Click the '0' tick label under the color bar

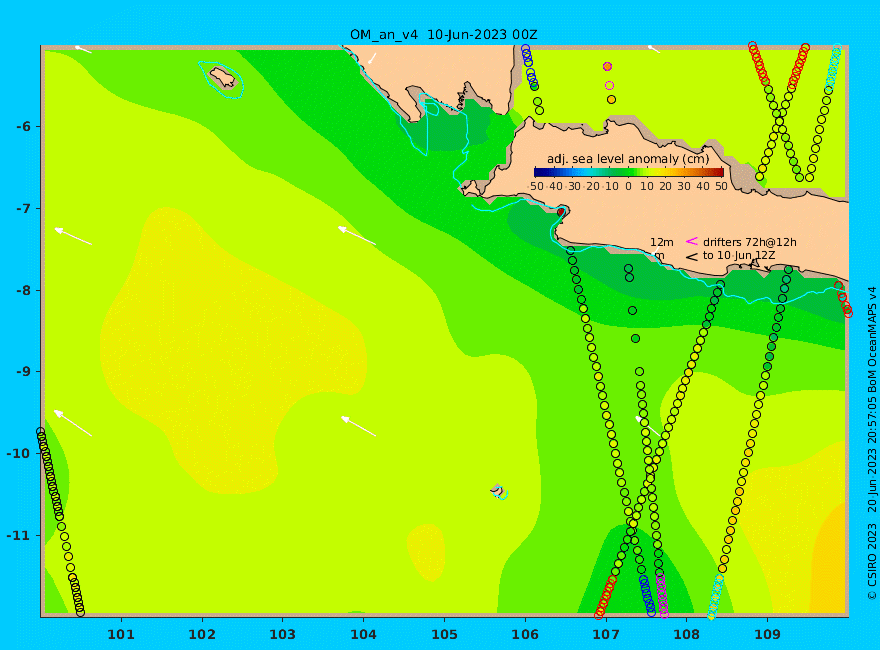629,186
